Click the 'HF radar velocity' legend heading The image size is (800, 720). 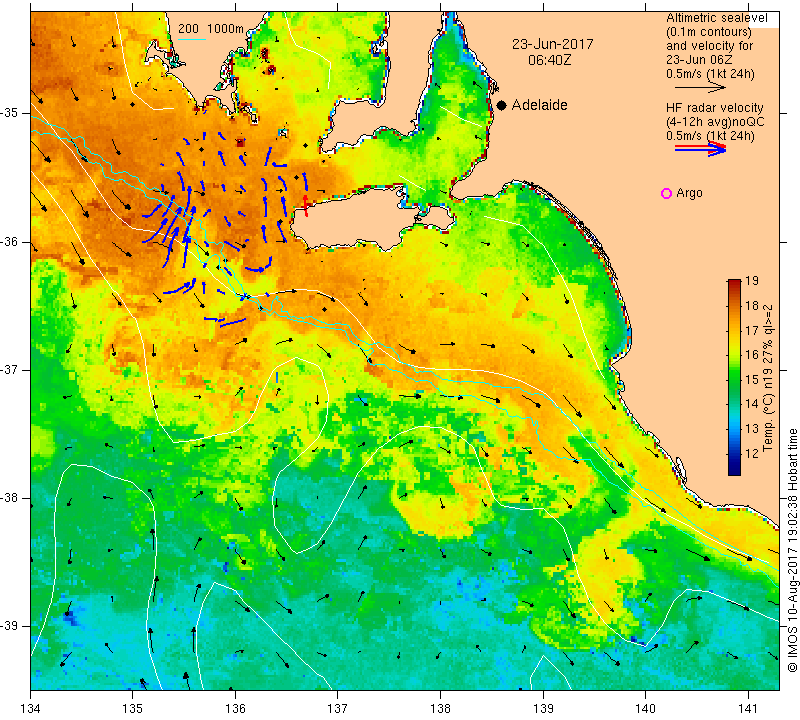point(715,108)
